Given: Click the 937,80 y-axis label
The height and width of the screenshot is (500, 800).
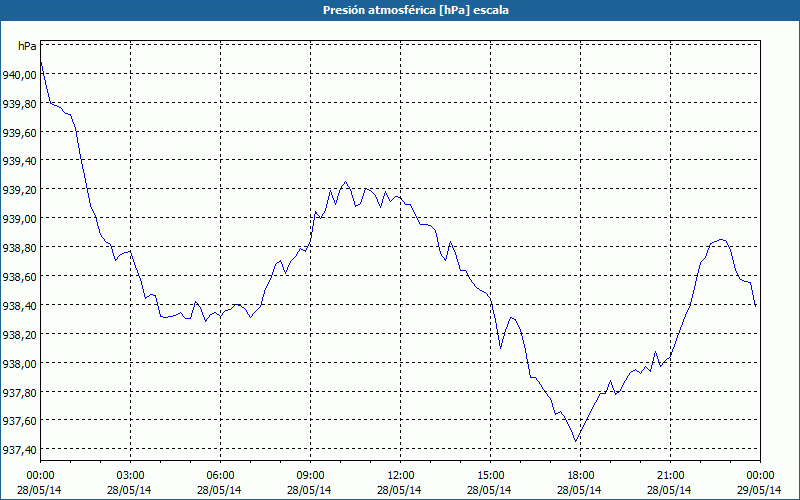Looking at the screenshot, I should [x=19, y=392].
